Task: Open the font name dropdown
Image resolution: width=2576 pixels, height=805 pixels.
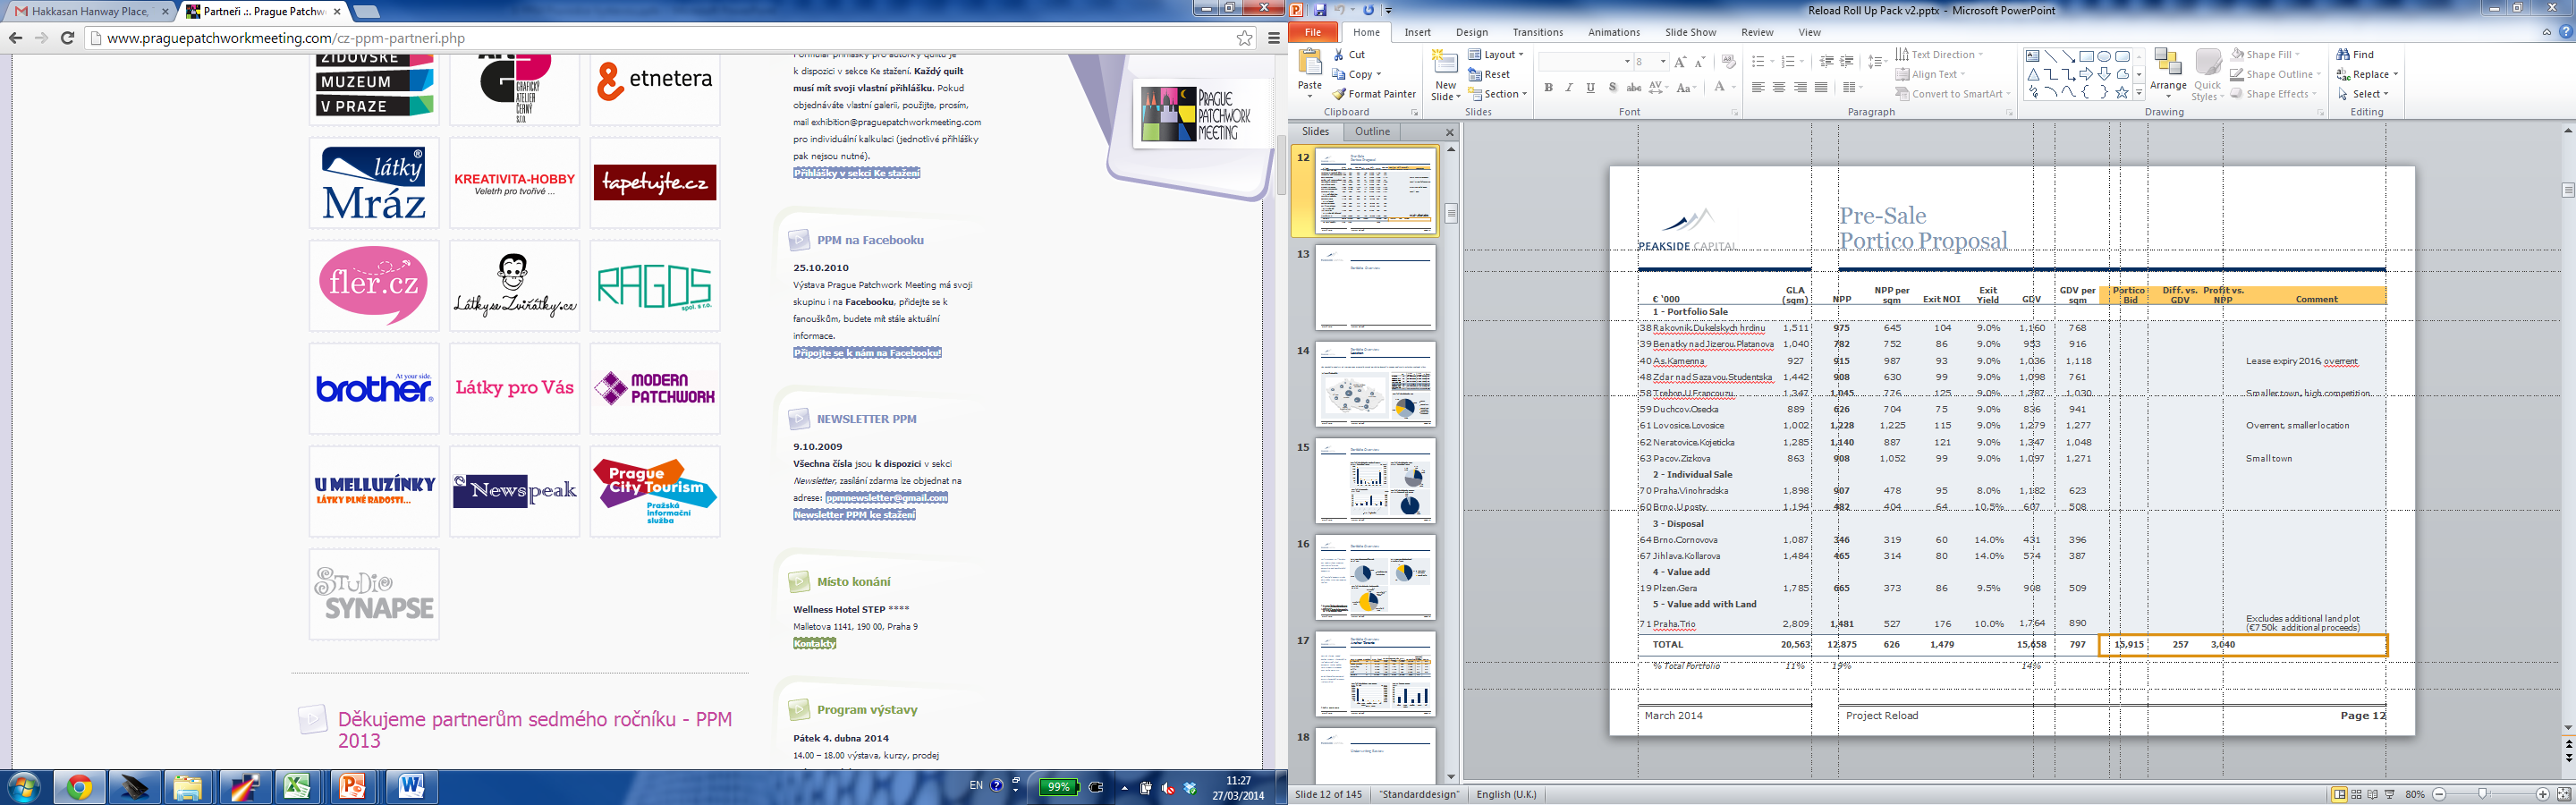Action: coord(1626,62)
